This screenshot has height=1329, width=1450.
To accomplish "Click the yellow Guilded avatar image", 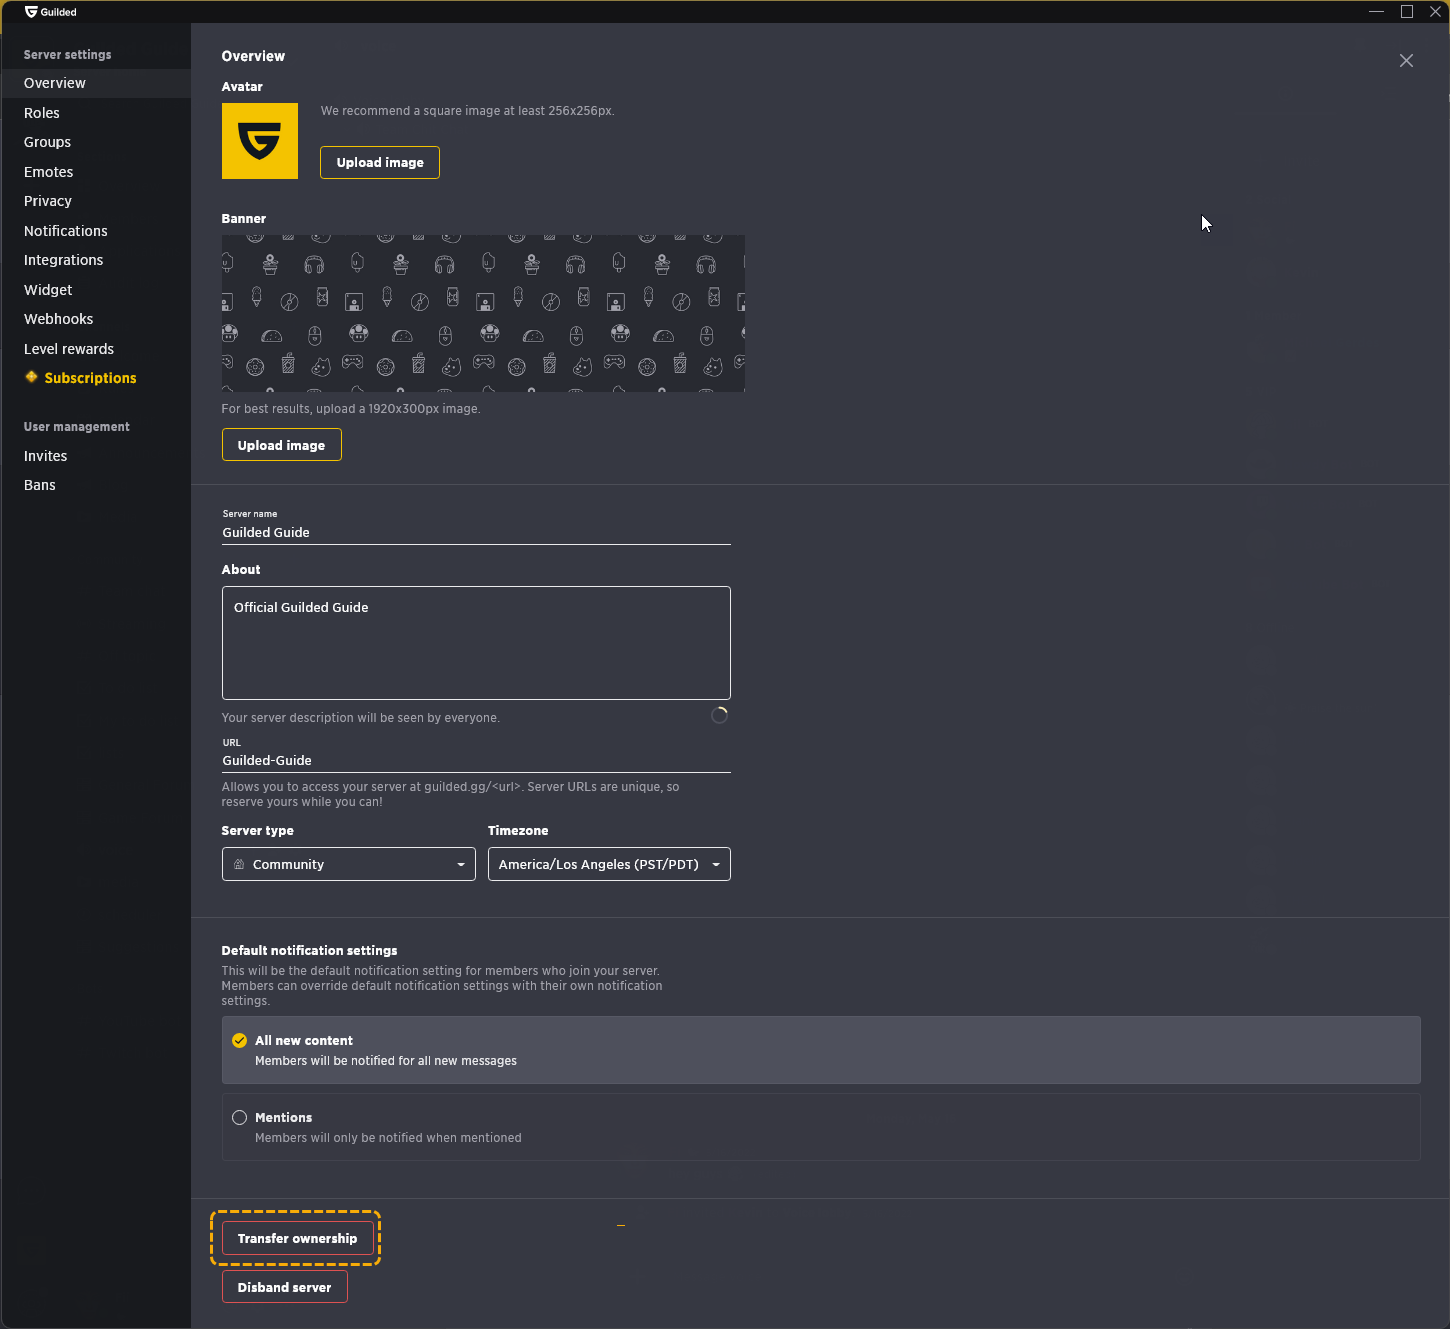I will 260,141.
